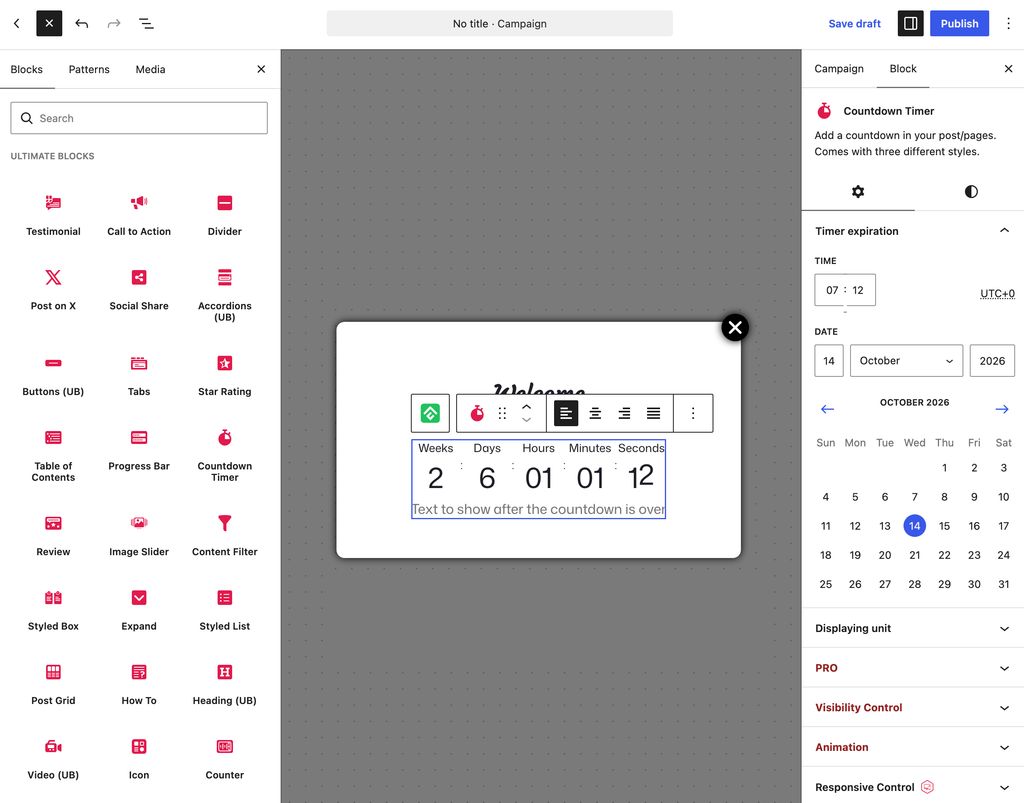
Task: Insert the Star Rating block
Action: coord(225,375)
